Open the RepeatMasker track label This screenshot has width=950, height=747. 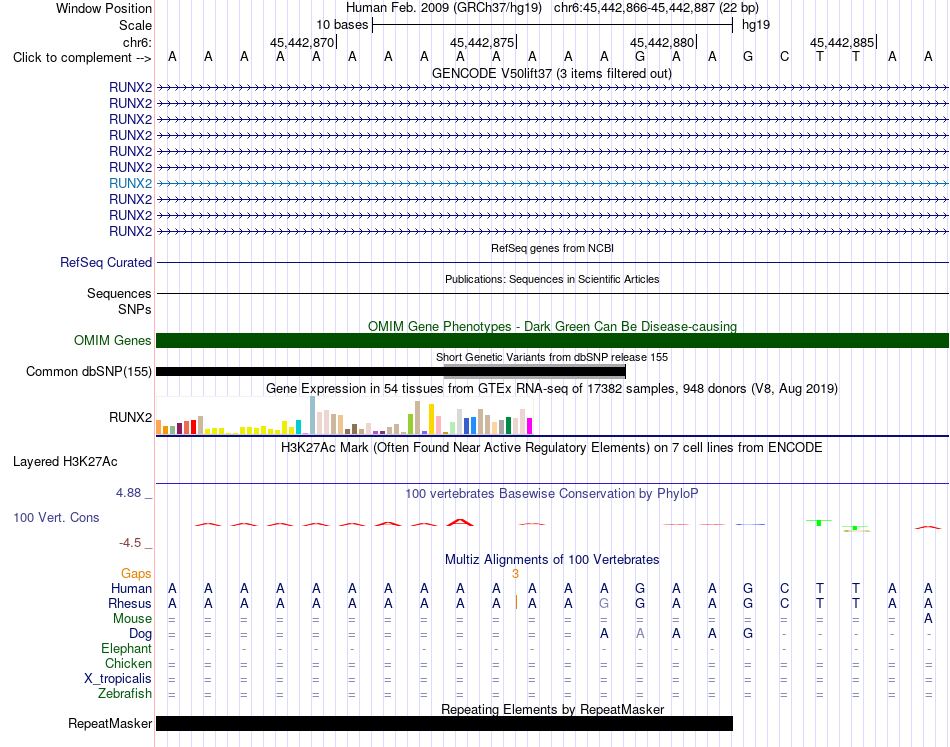(110, 723)
